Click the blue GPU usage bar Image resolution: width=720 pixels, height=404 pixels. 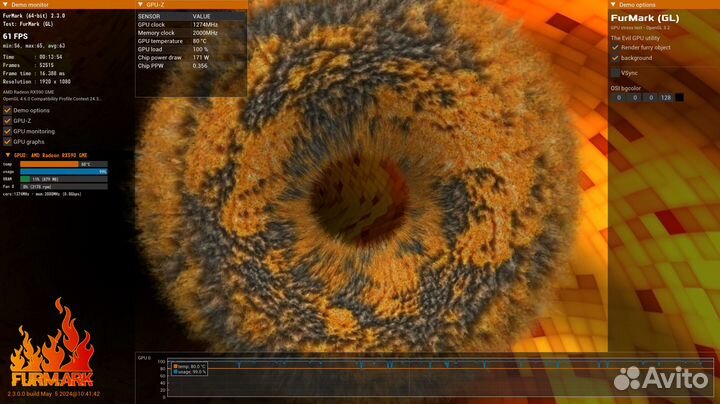pos(62,171)
